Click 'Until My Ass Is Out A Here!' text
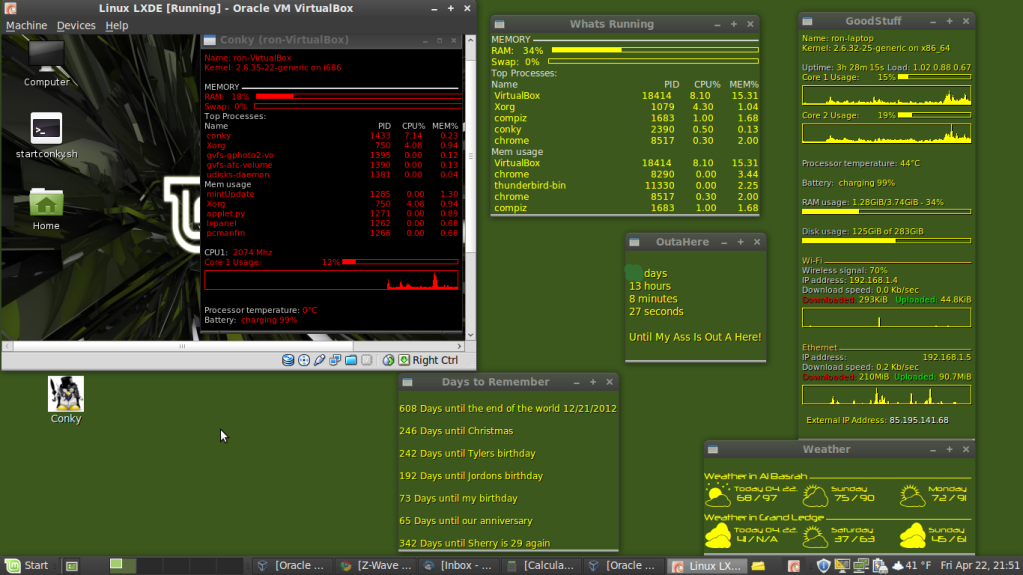This screenshot has width=1023, height=575. pos(695,337)
